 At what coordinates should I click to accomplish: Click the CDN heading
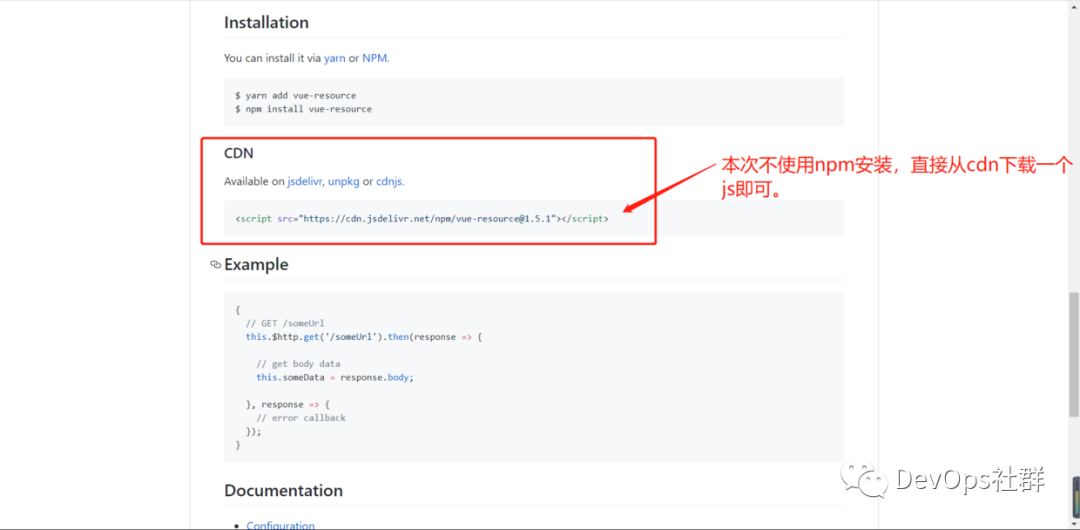click(x=239, y=154)
